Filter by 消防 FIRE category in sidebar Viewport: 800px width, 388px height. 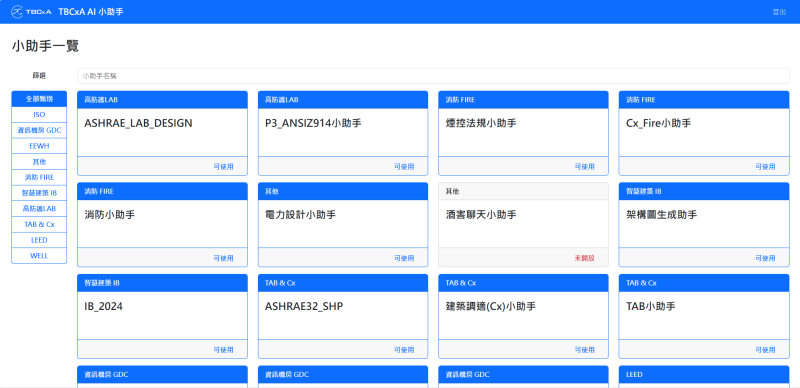pyautogui.click(x=39, y=177)
